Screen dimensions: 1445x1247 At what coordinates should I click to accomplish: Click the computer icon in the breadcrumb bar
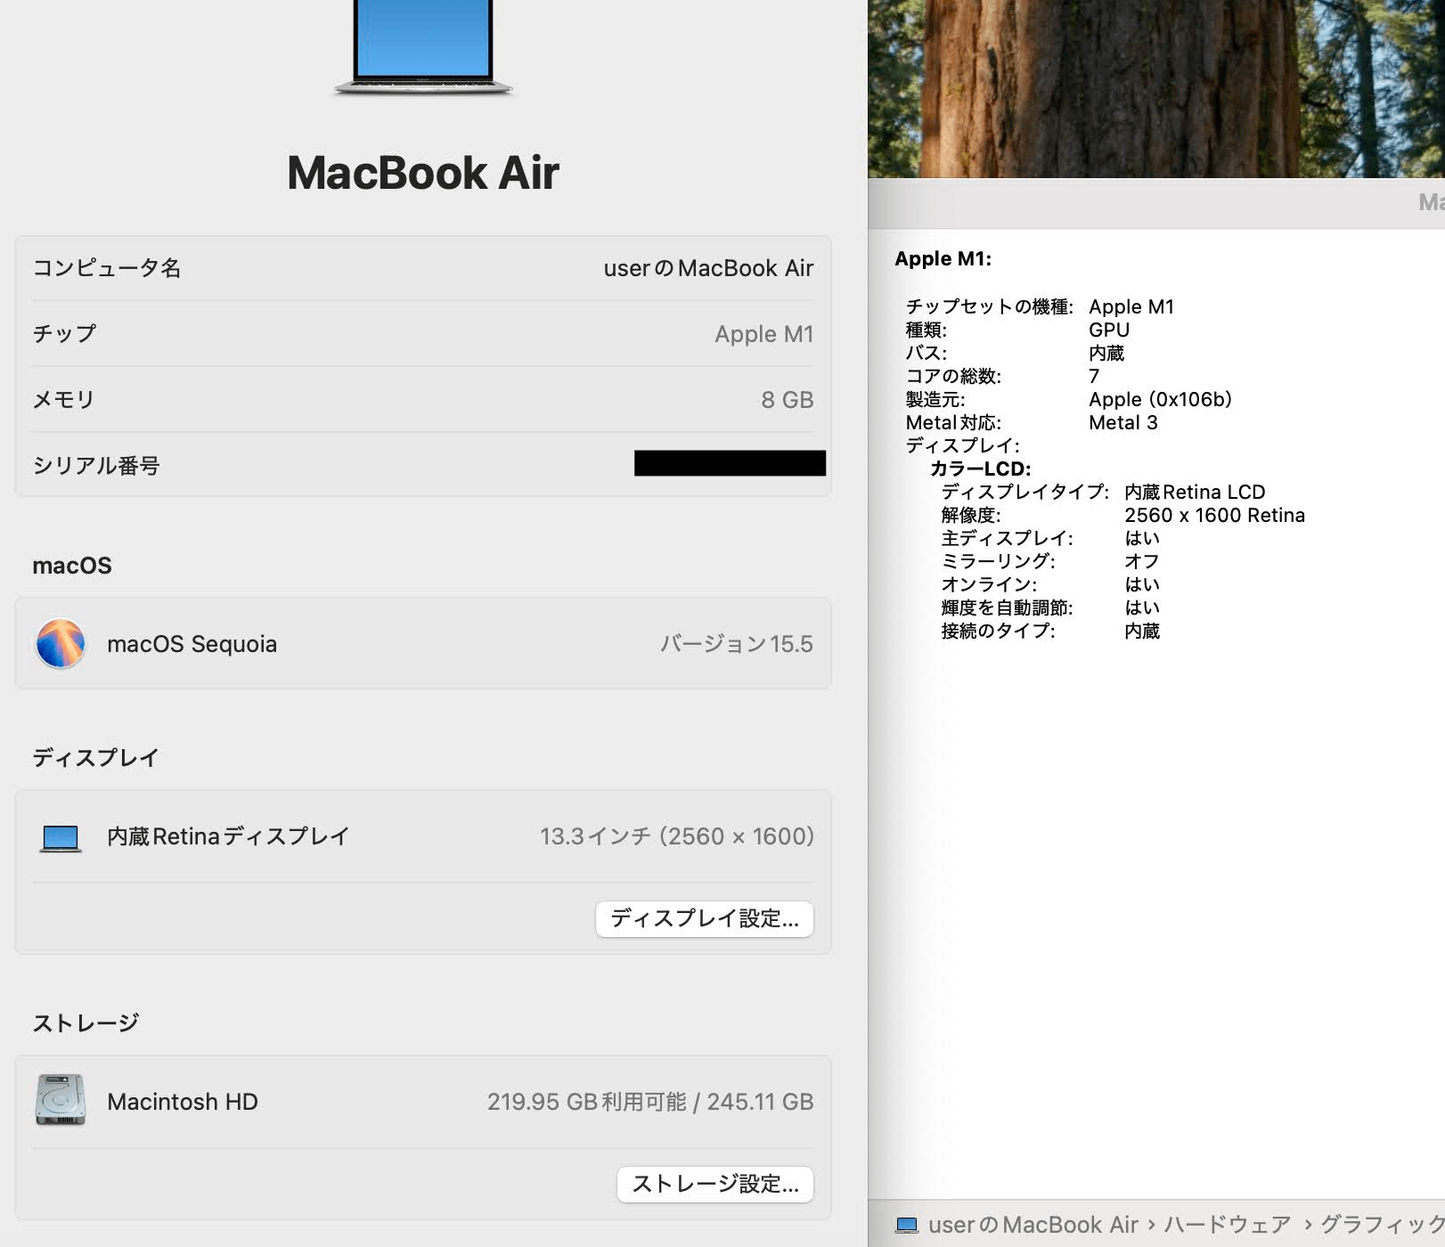907,1224
